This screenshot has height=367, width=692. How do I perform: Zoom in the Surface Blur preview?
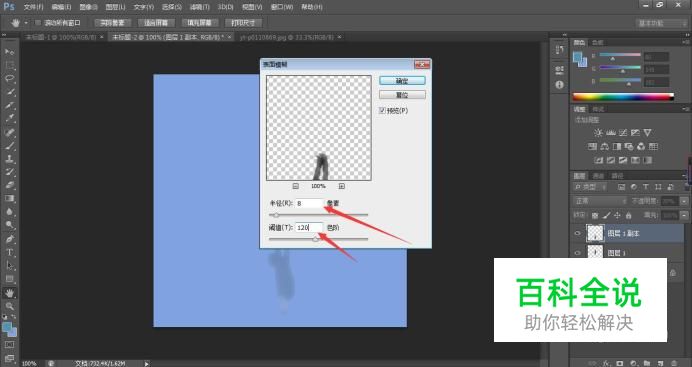point(342,186)
